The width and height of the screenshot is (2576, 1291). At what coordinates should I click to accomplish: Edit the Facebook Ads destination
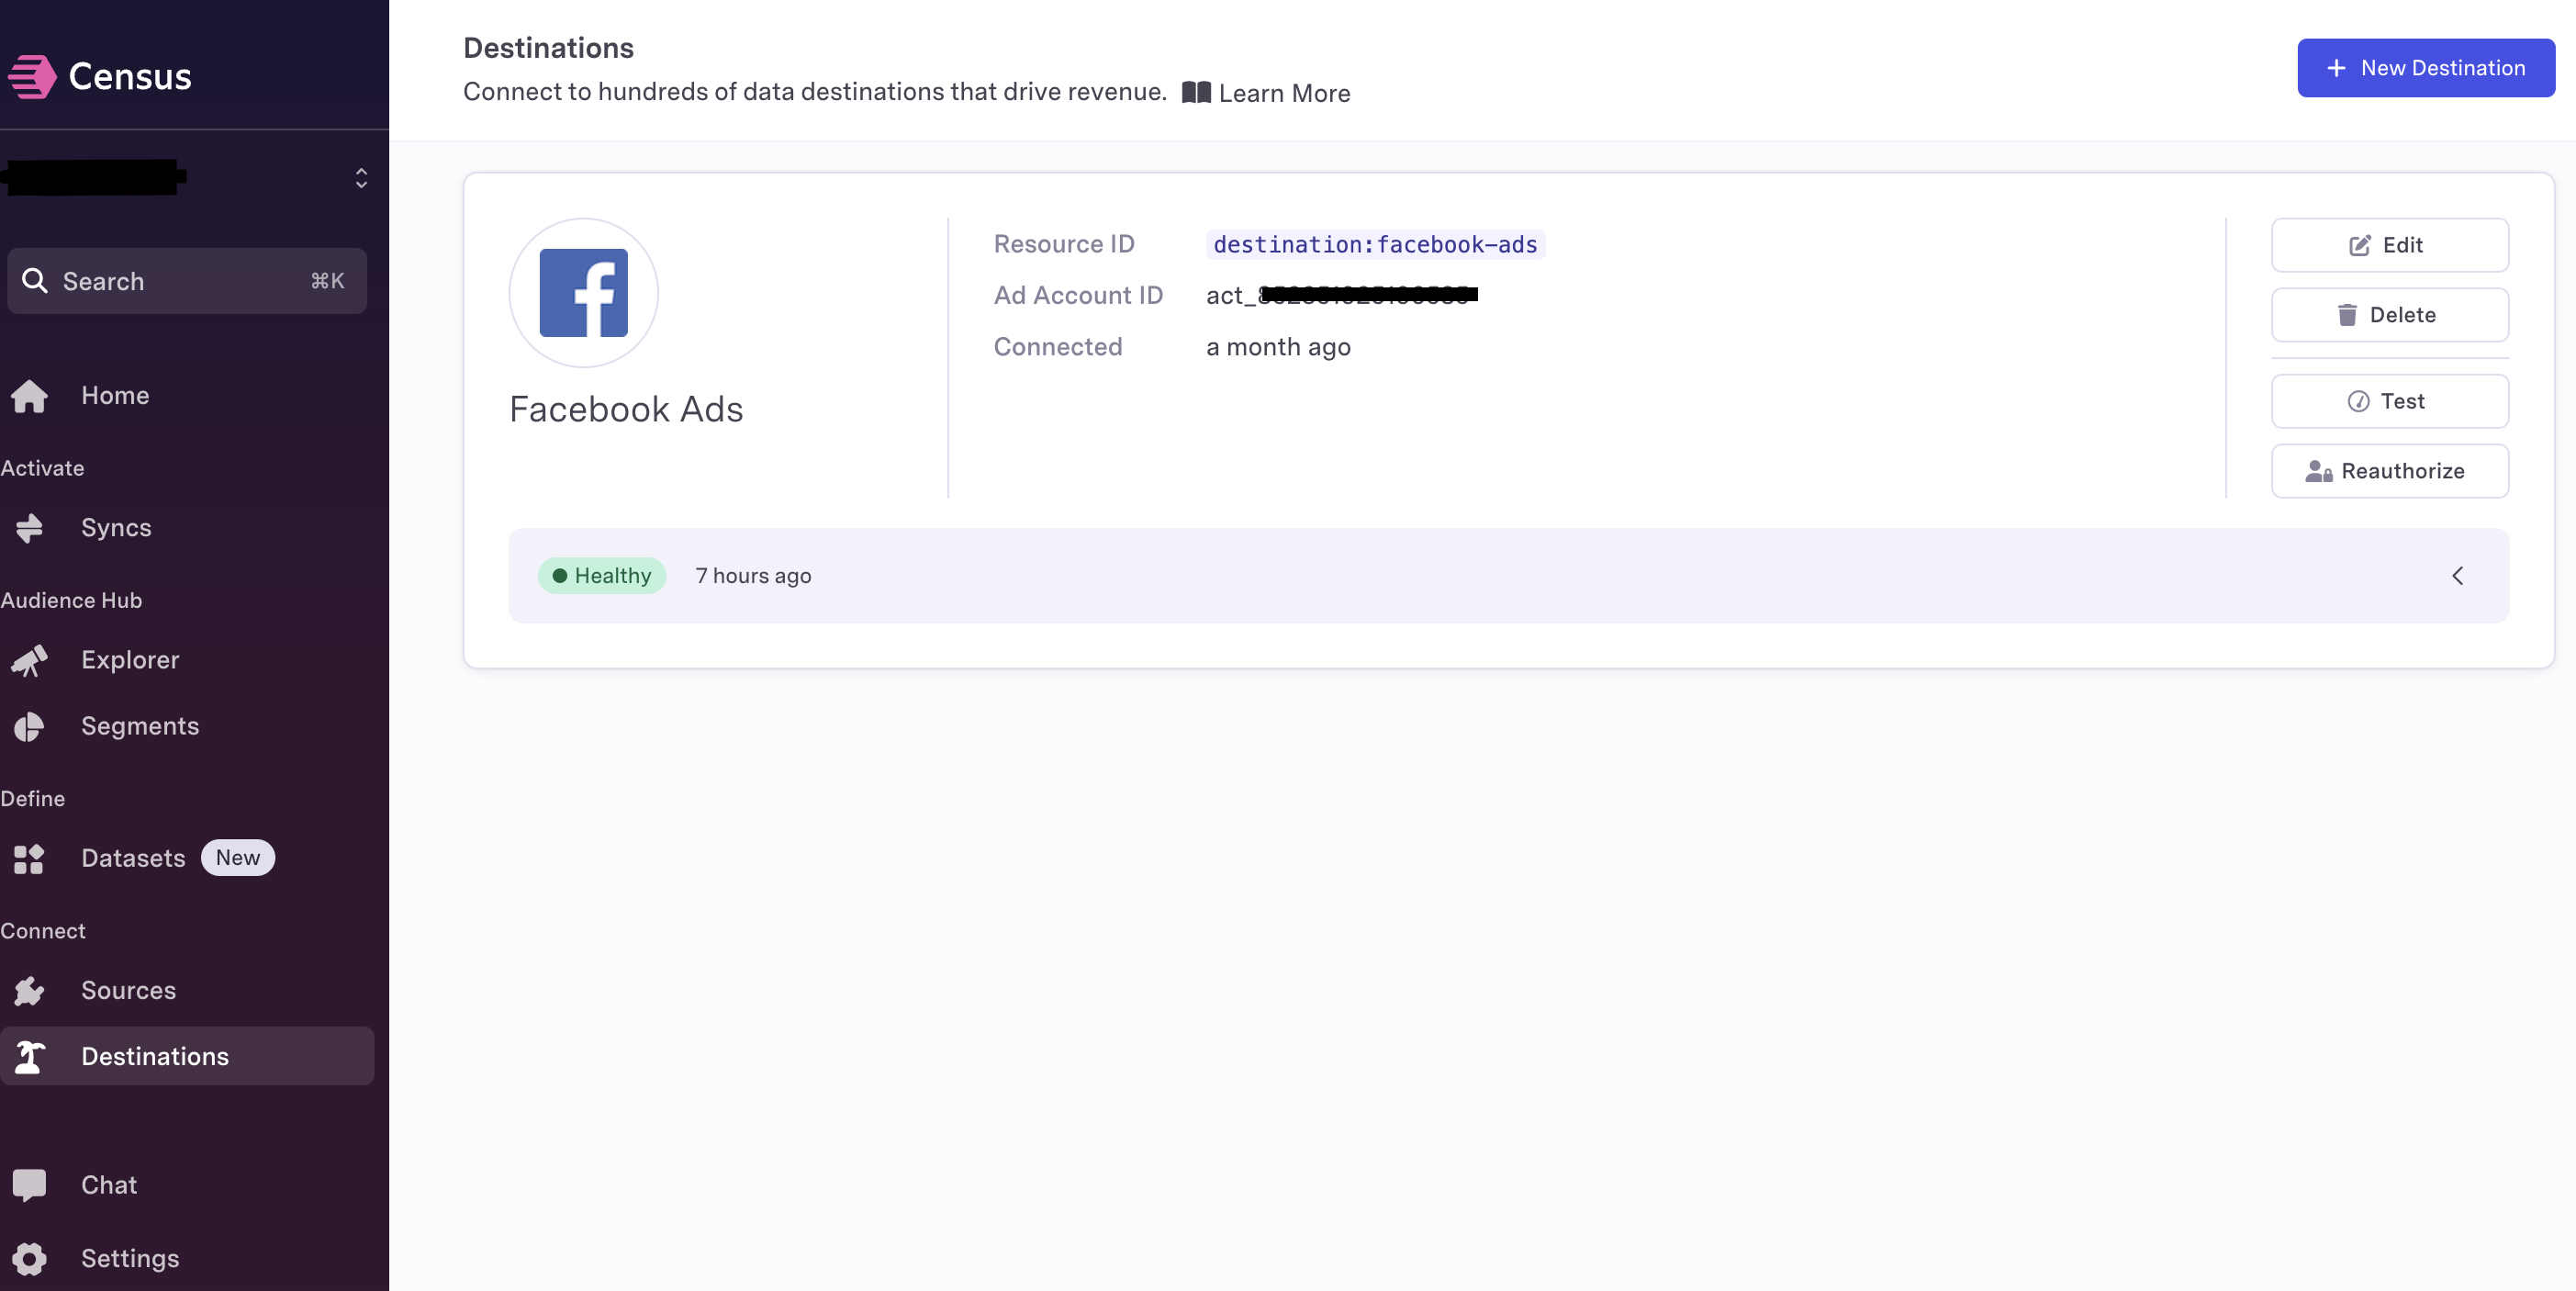point(2389,245)
